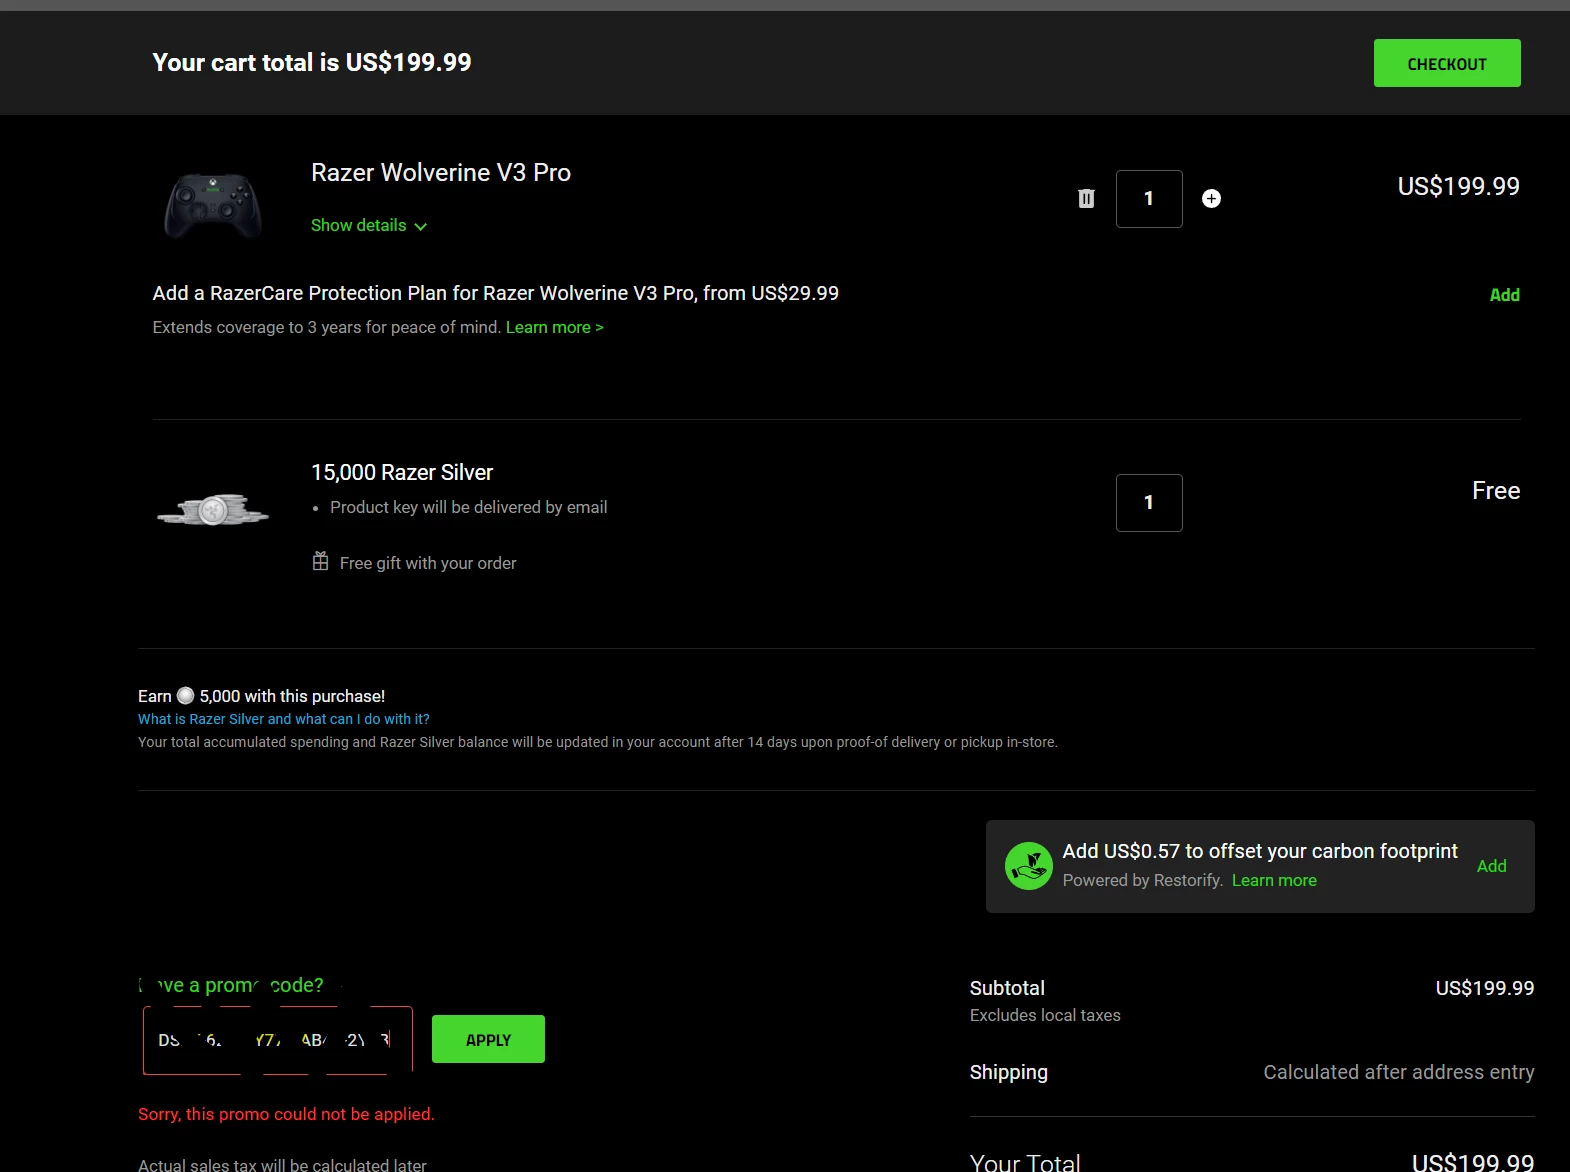Click the free gift box icon

(x=320, y=561)
